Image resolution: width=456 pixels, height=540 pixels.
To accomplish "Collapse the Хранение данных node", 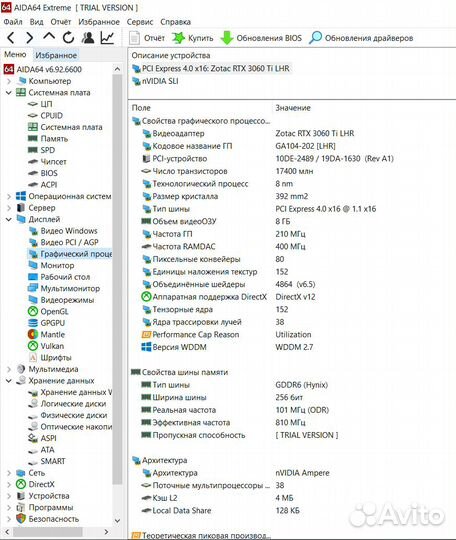I will coord(9,381).
